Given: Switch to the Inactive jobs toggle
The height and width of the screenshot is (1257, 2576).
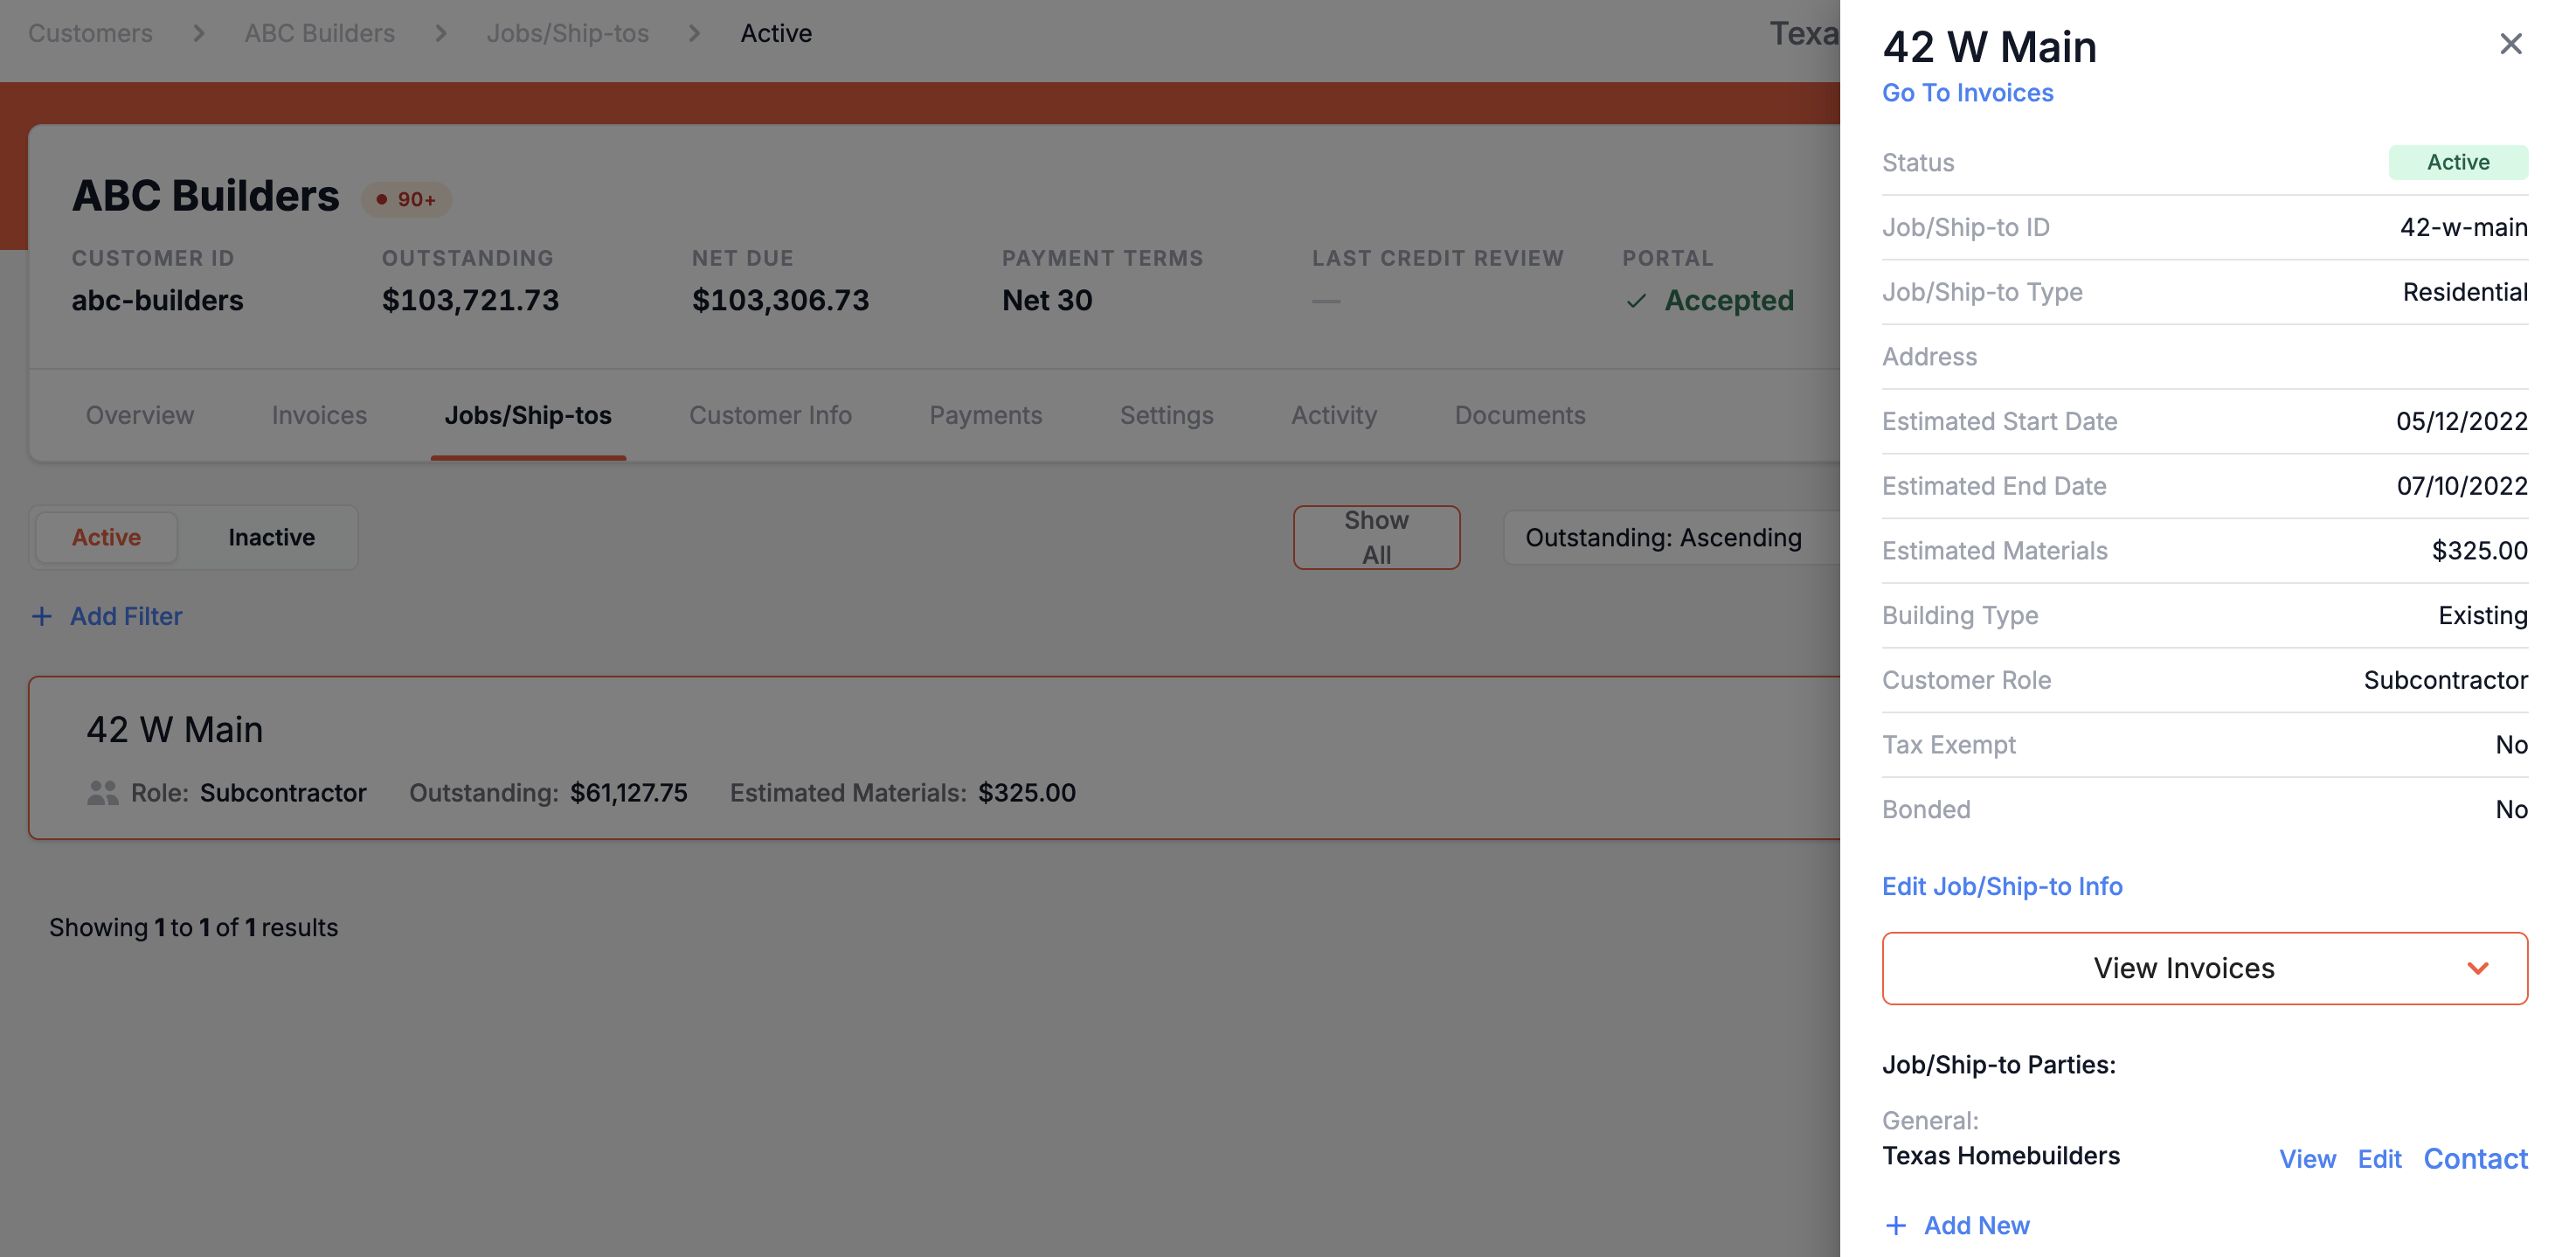Looking at the screenshot, I should tap(271, 537).
